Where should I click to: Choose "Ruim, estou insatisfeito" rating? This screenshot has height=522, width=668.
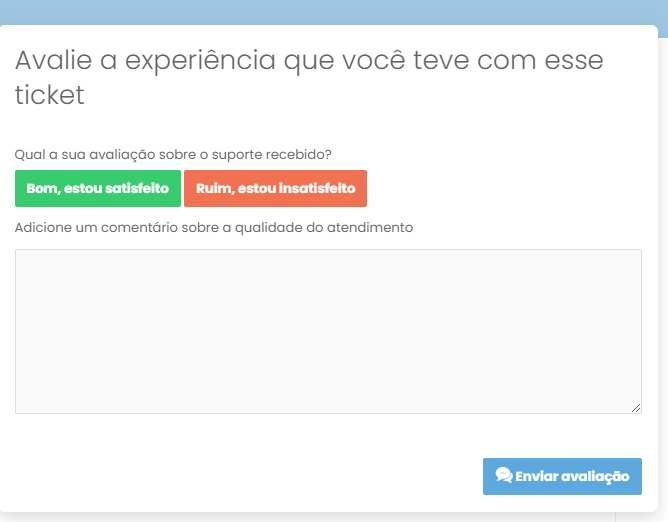click(x=275, y=188)
